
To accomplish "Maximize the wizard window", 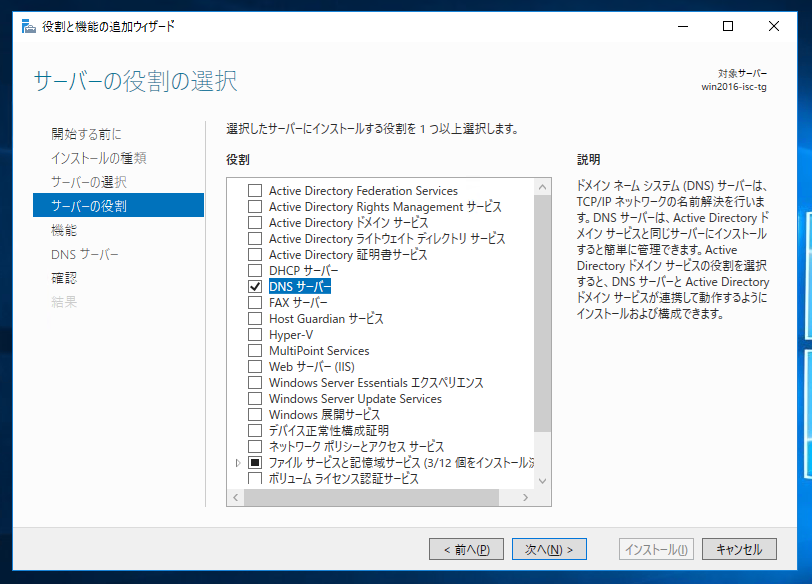I will click(x=728, y=26).
